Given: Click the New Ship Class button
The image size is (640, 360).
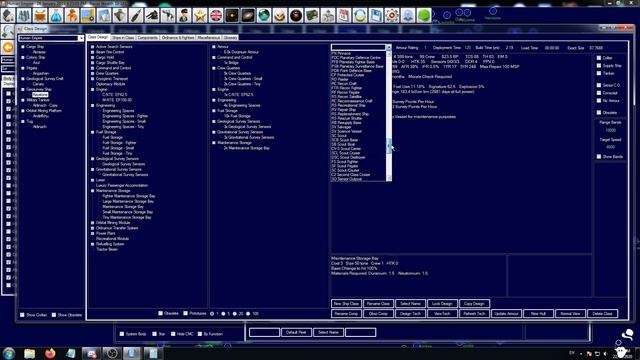Looking at the screenshot, I should click(346, 304).
